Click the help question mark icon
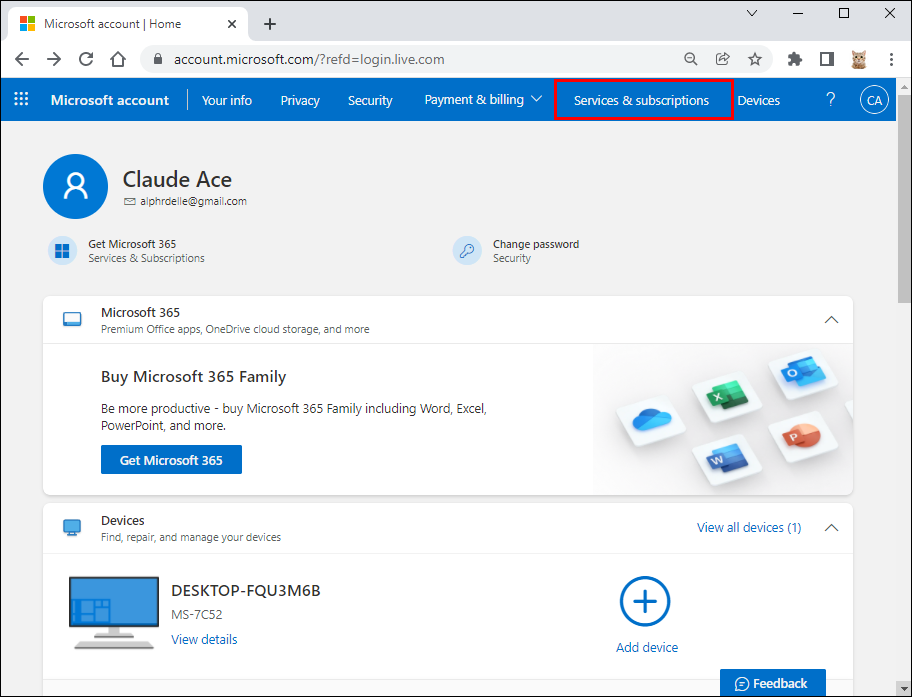Image resolution: width=912 pixels, height=697 pixels. (x=830, y=100)
